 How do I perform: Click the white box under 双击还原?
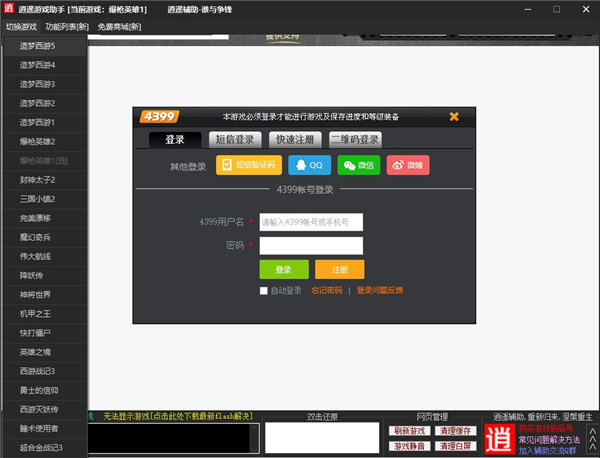click(322, 438)
